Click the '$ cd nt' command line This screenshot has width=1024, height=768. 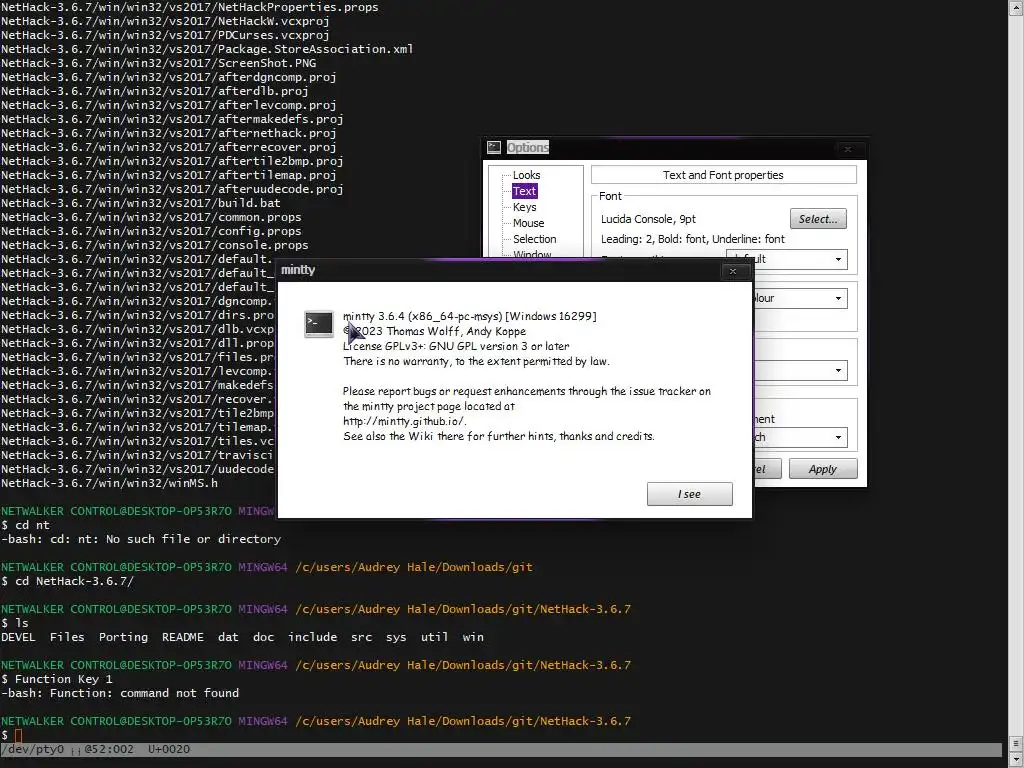[25, 525]
